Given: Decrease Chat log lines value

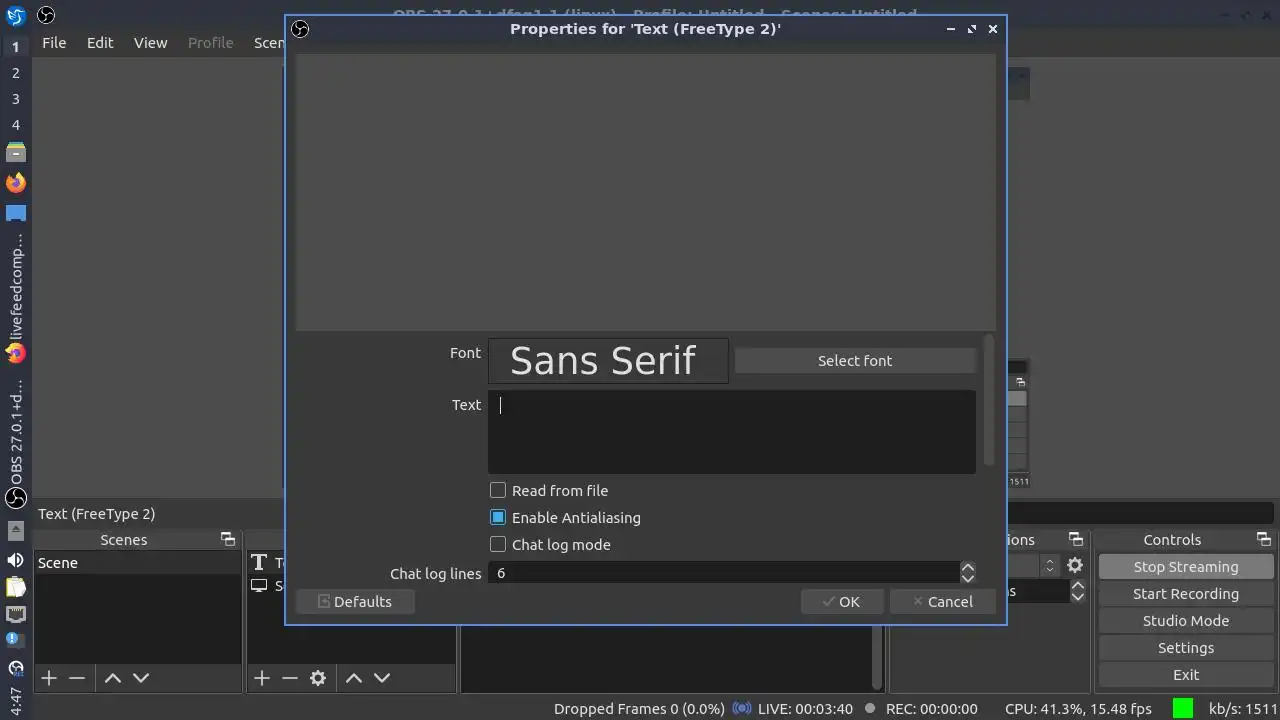Looking at the screenshot, I should (x=968, y=578).
